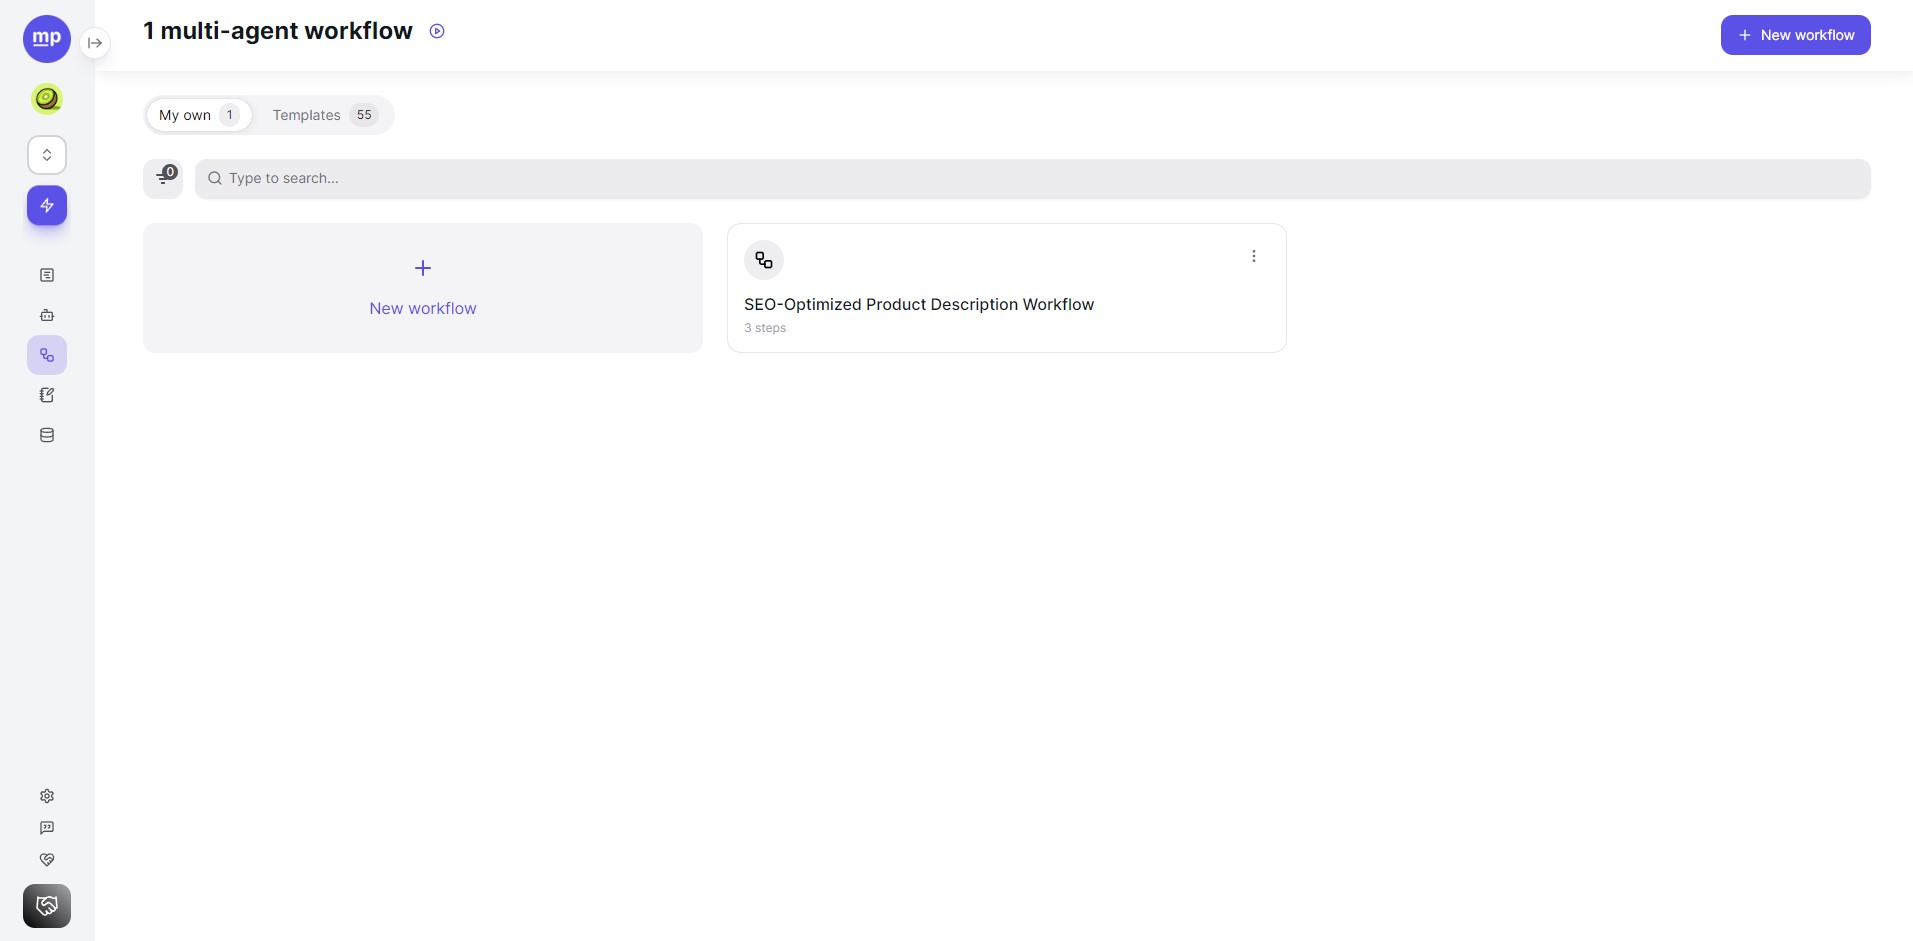
Task: Click the purple lightning bolt icon
Action: (47, 205)
